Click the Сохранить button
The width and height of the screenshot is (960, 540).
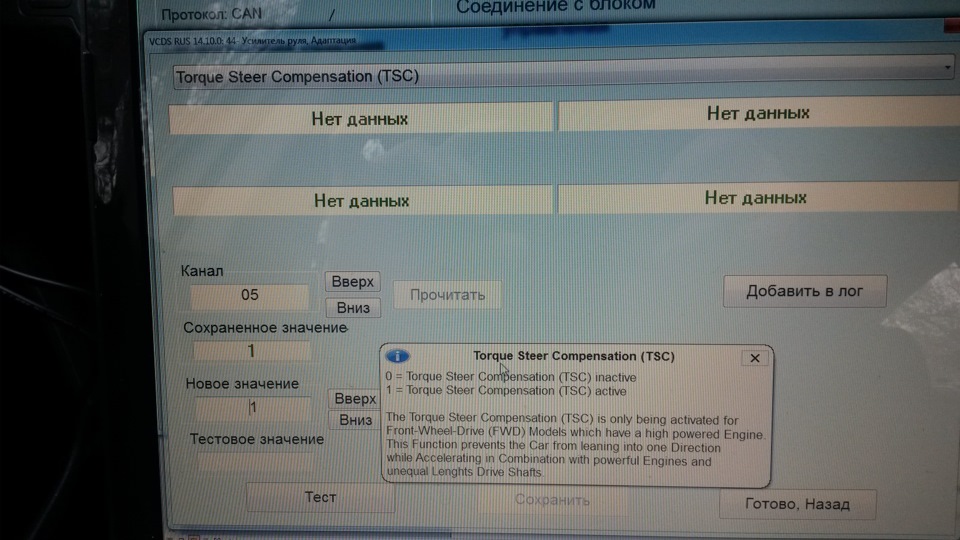552,500
